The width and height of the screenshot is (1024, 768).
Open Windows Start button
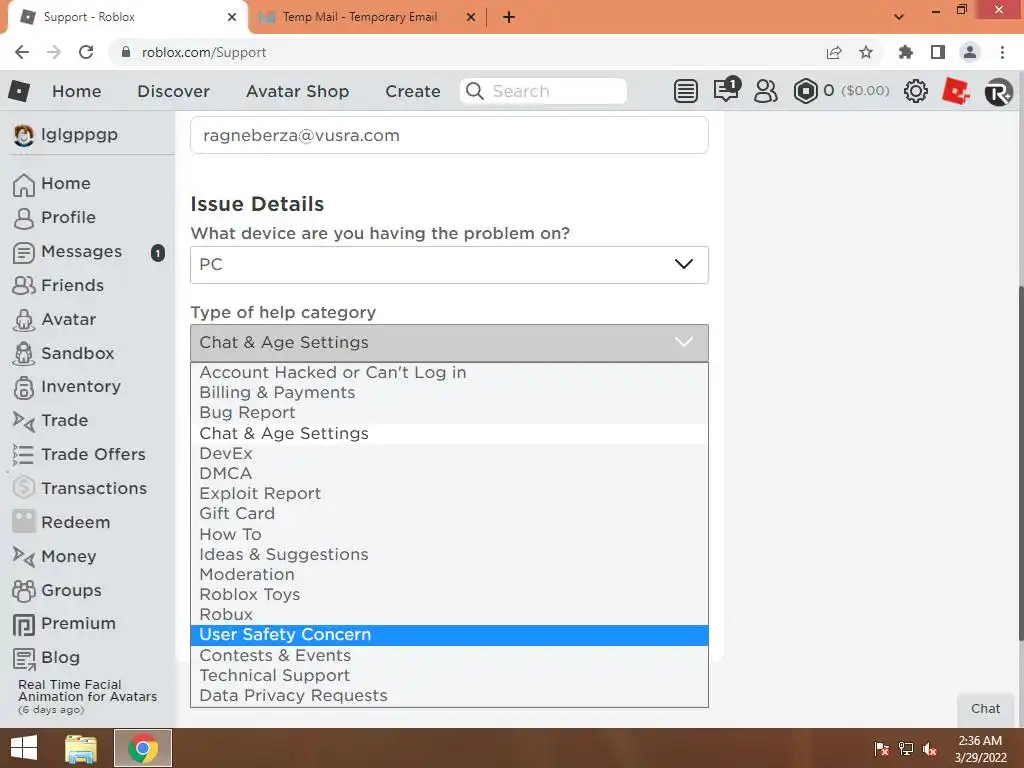pos(24,748)
